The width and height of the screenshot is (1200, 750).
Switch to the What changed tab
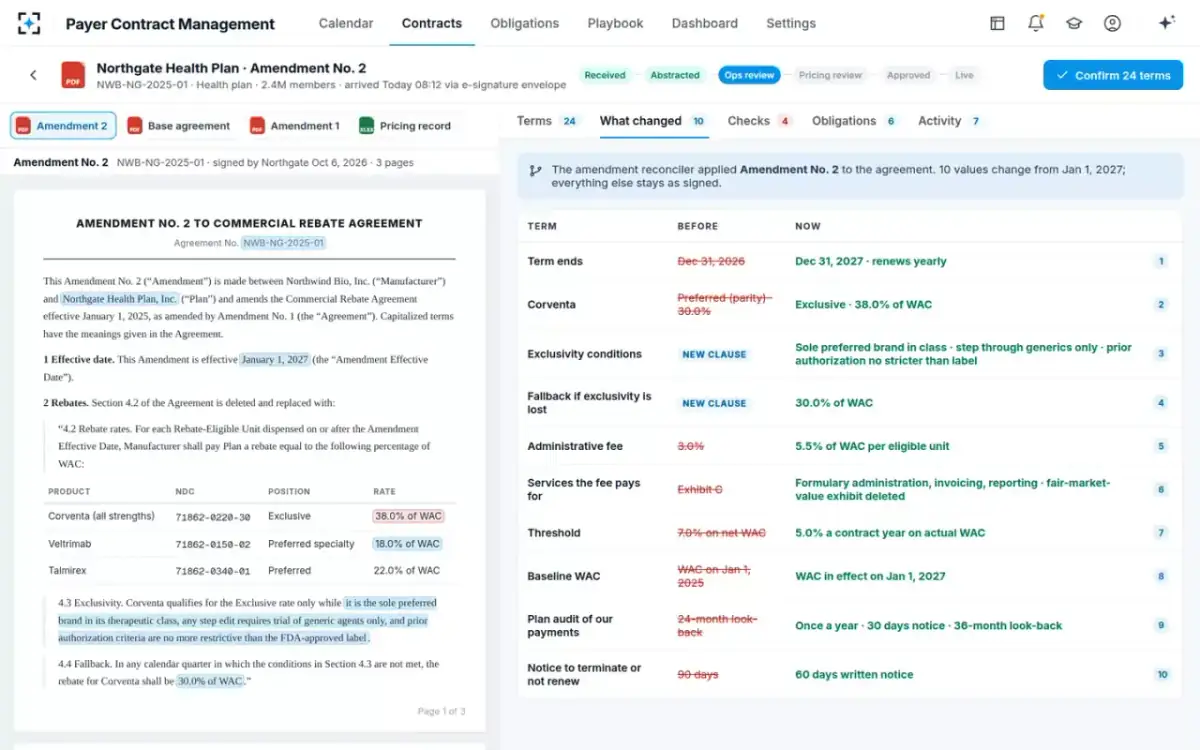[x=654, y=121]
